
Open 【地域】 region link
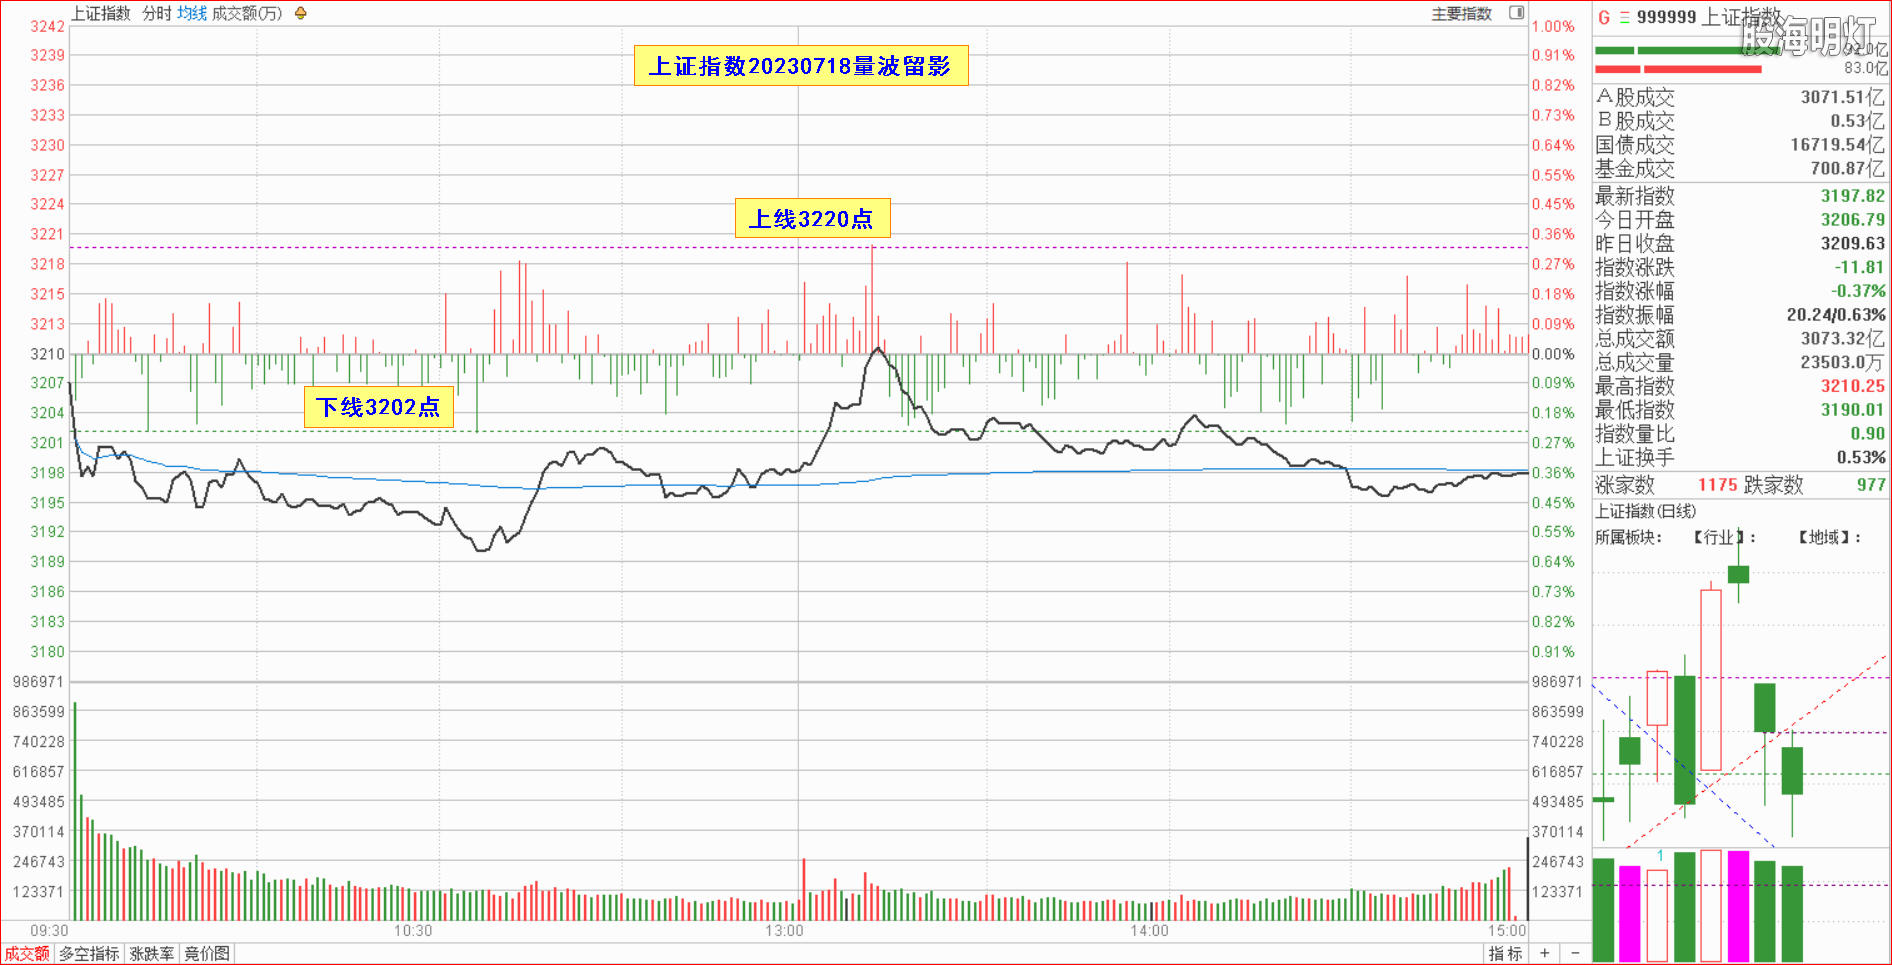pos(1825,537)
